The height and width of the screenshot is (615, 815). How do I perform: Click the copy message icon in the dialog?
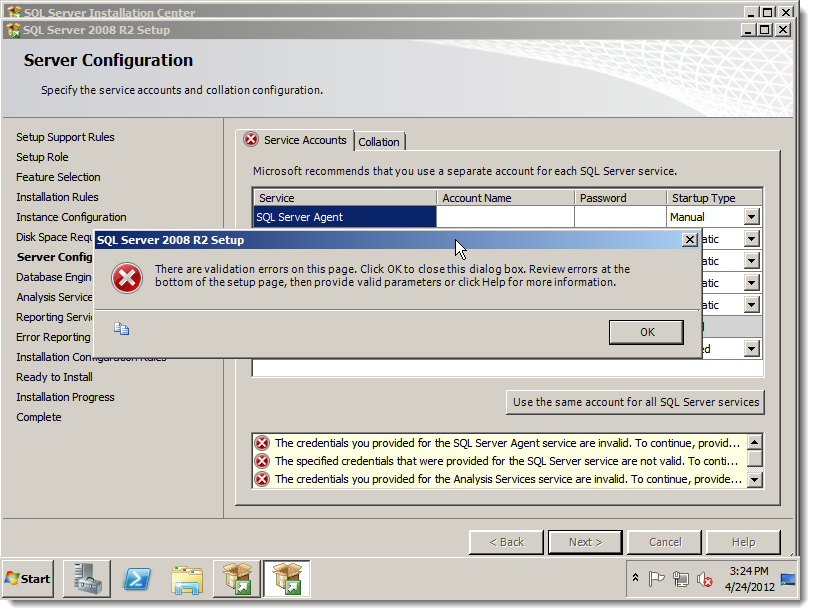pyautogui.click(x=122, y=329)
